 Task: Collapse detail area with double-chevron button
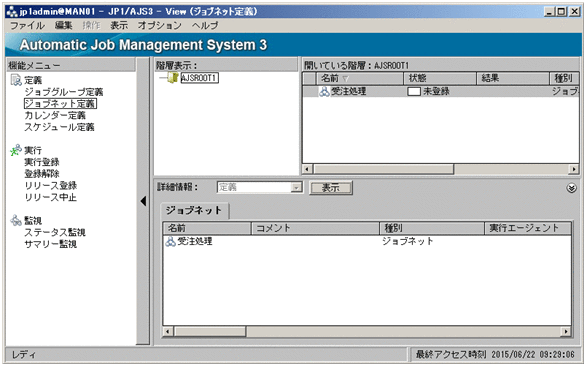pos(572,188)
